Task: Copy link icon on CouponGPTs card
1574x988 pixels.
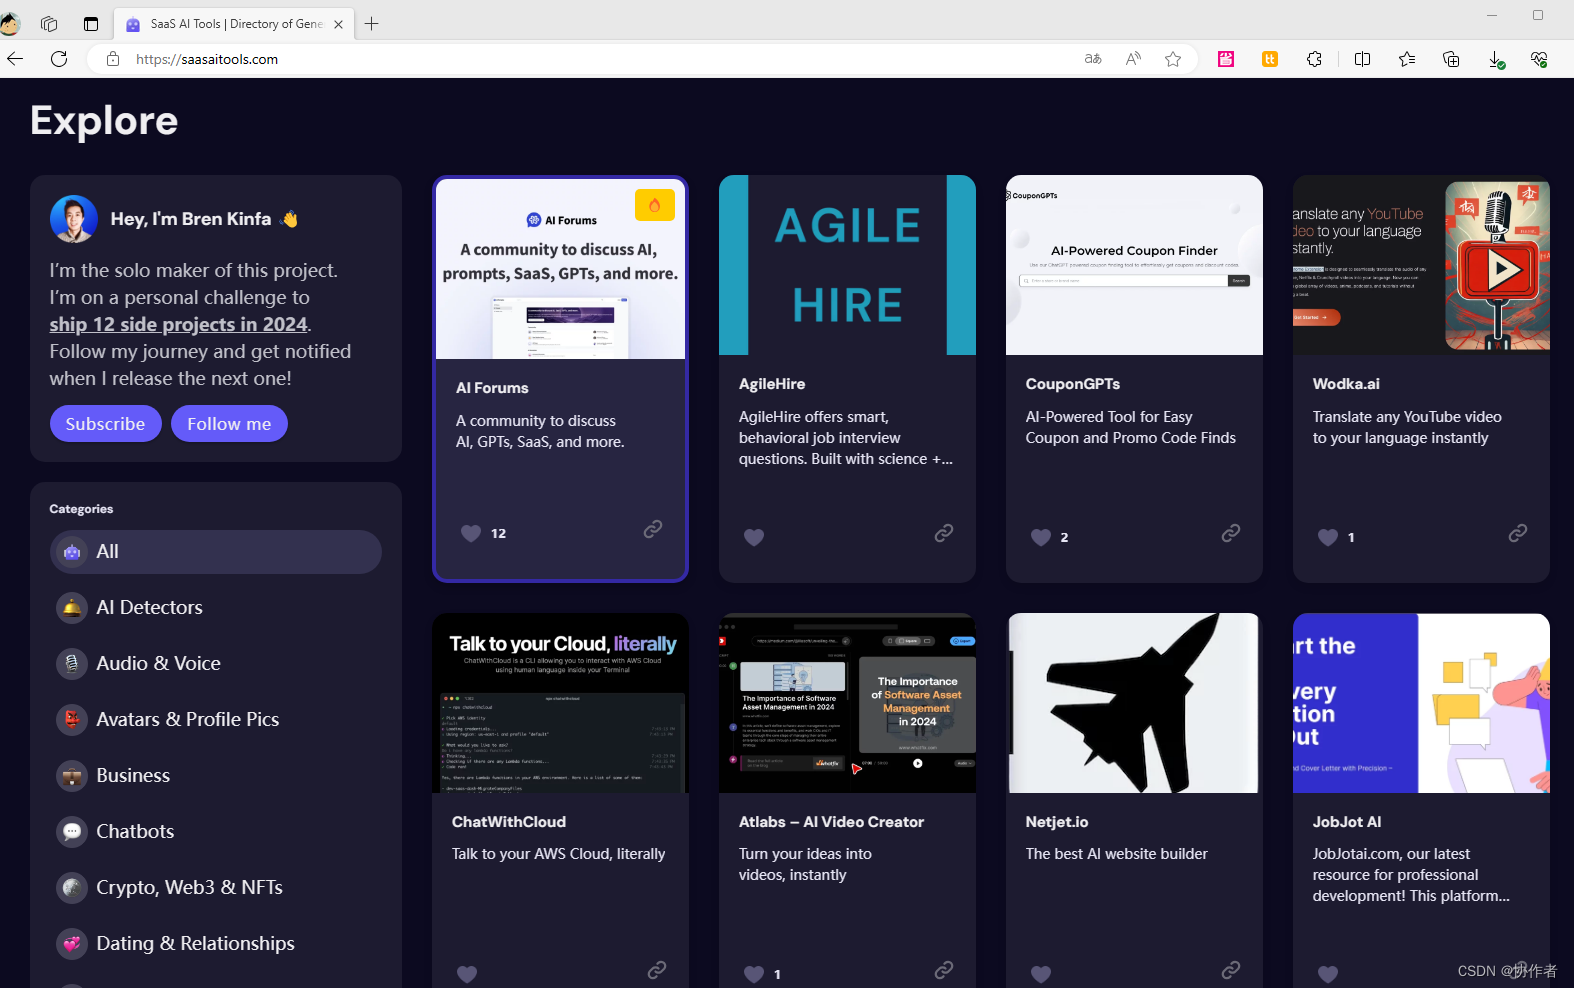Action: (1231, 533)
